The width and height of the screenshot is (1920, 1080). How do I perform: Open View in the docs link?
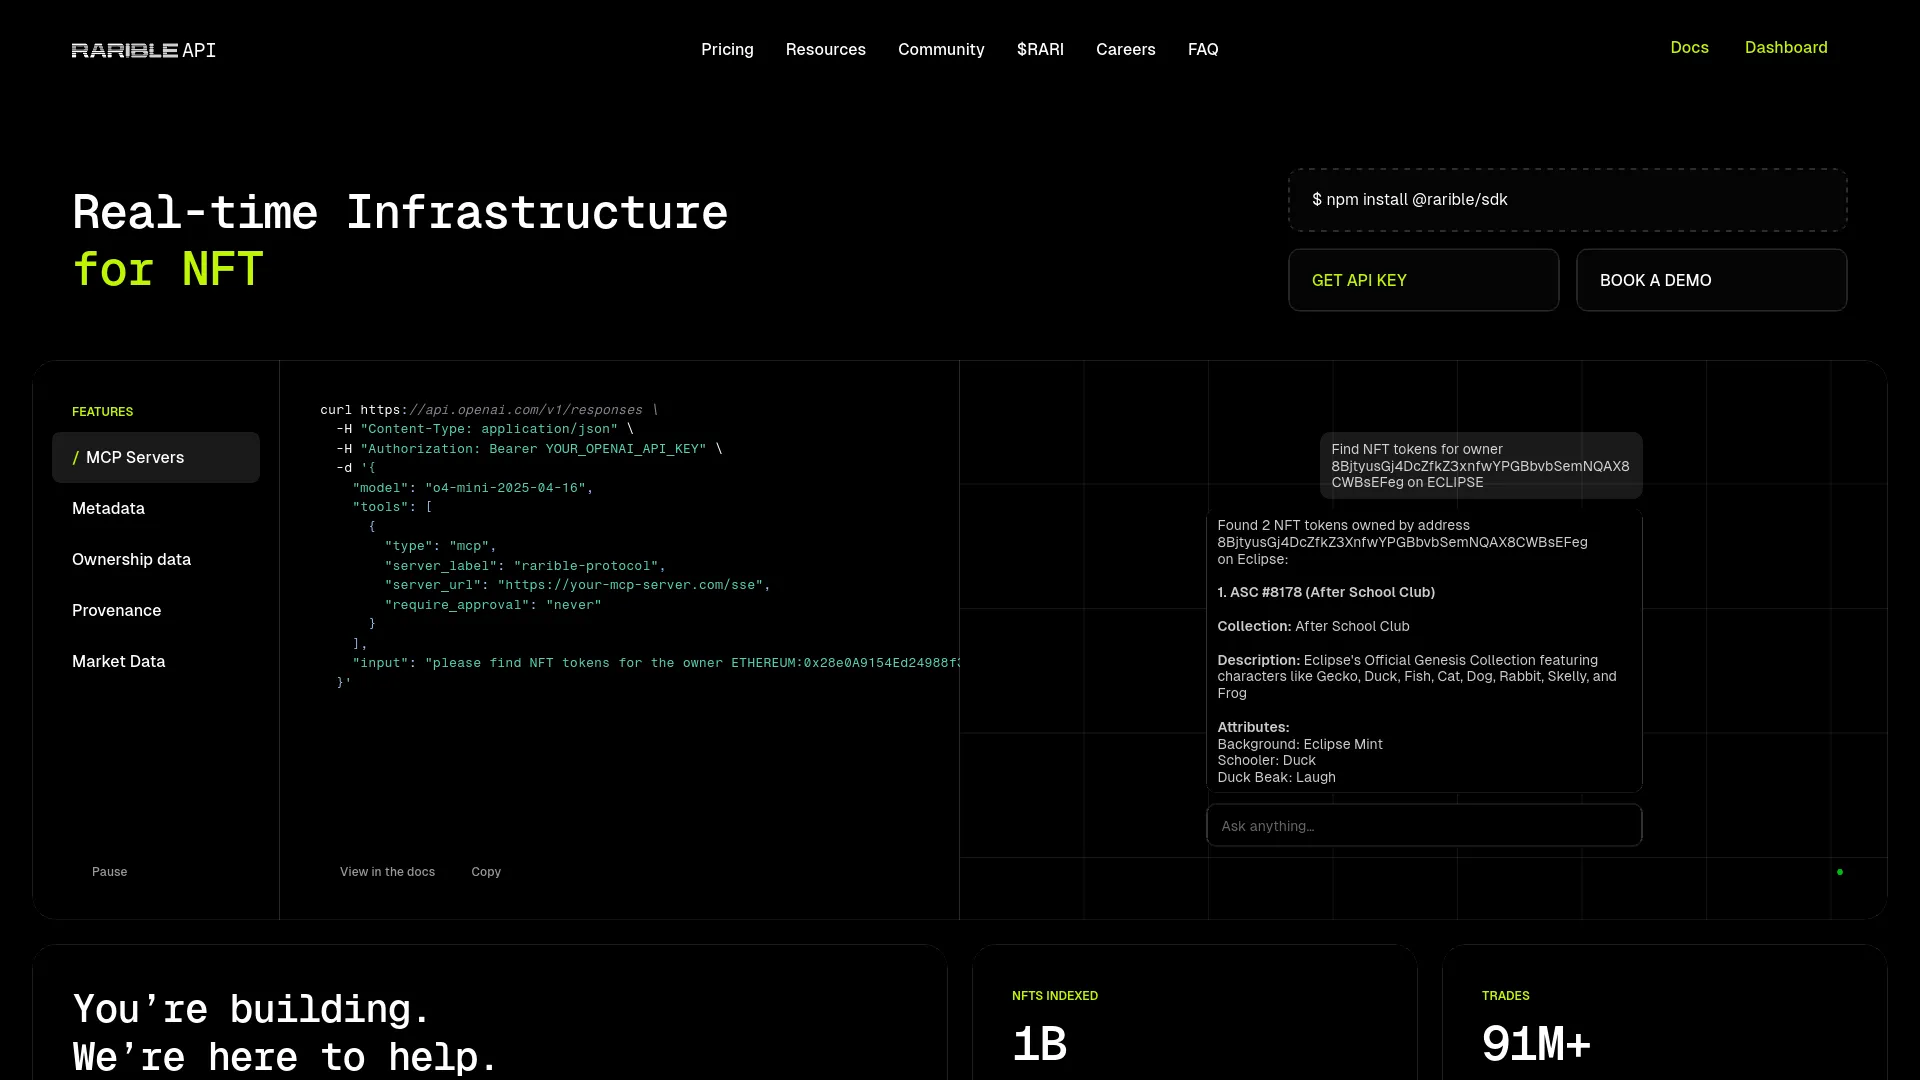(387, 872)
